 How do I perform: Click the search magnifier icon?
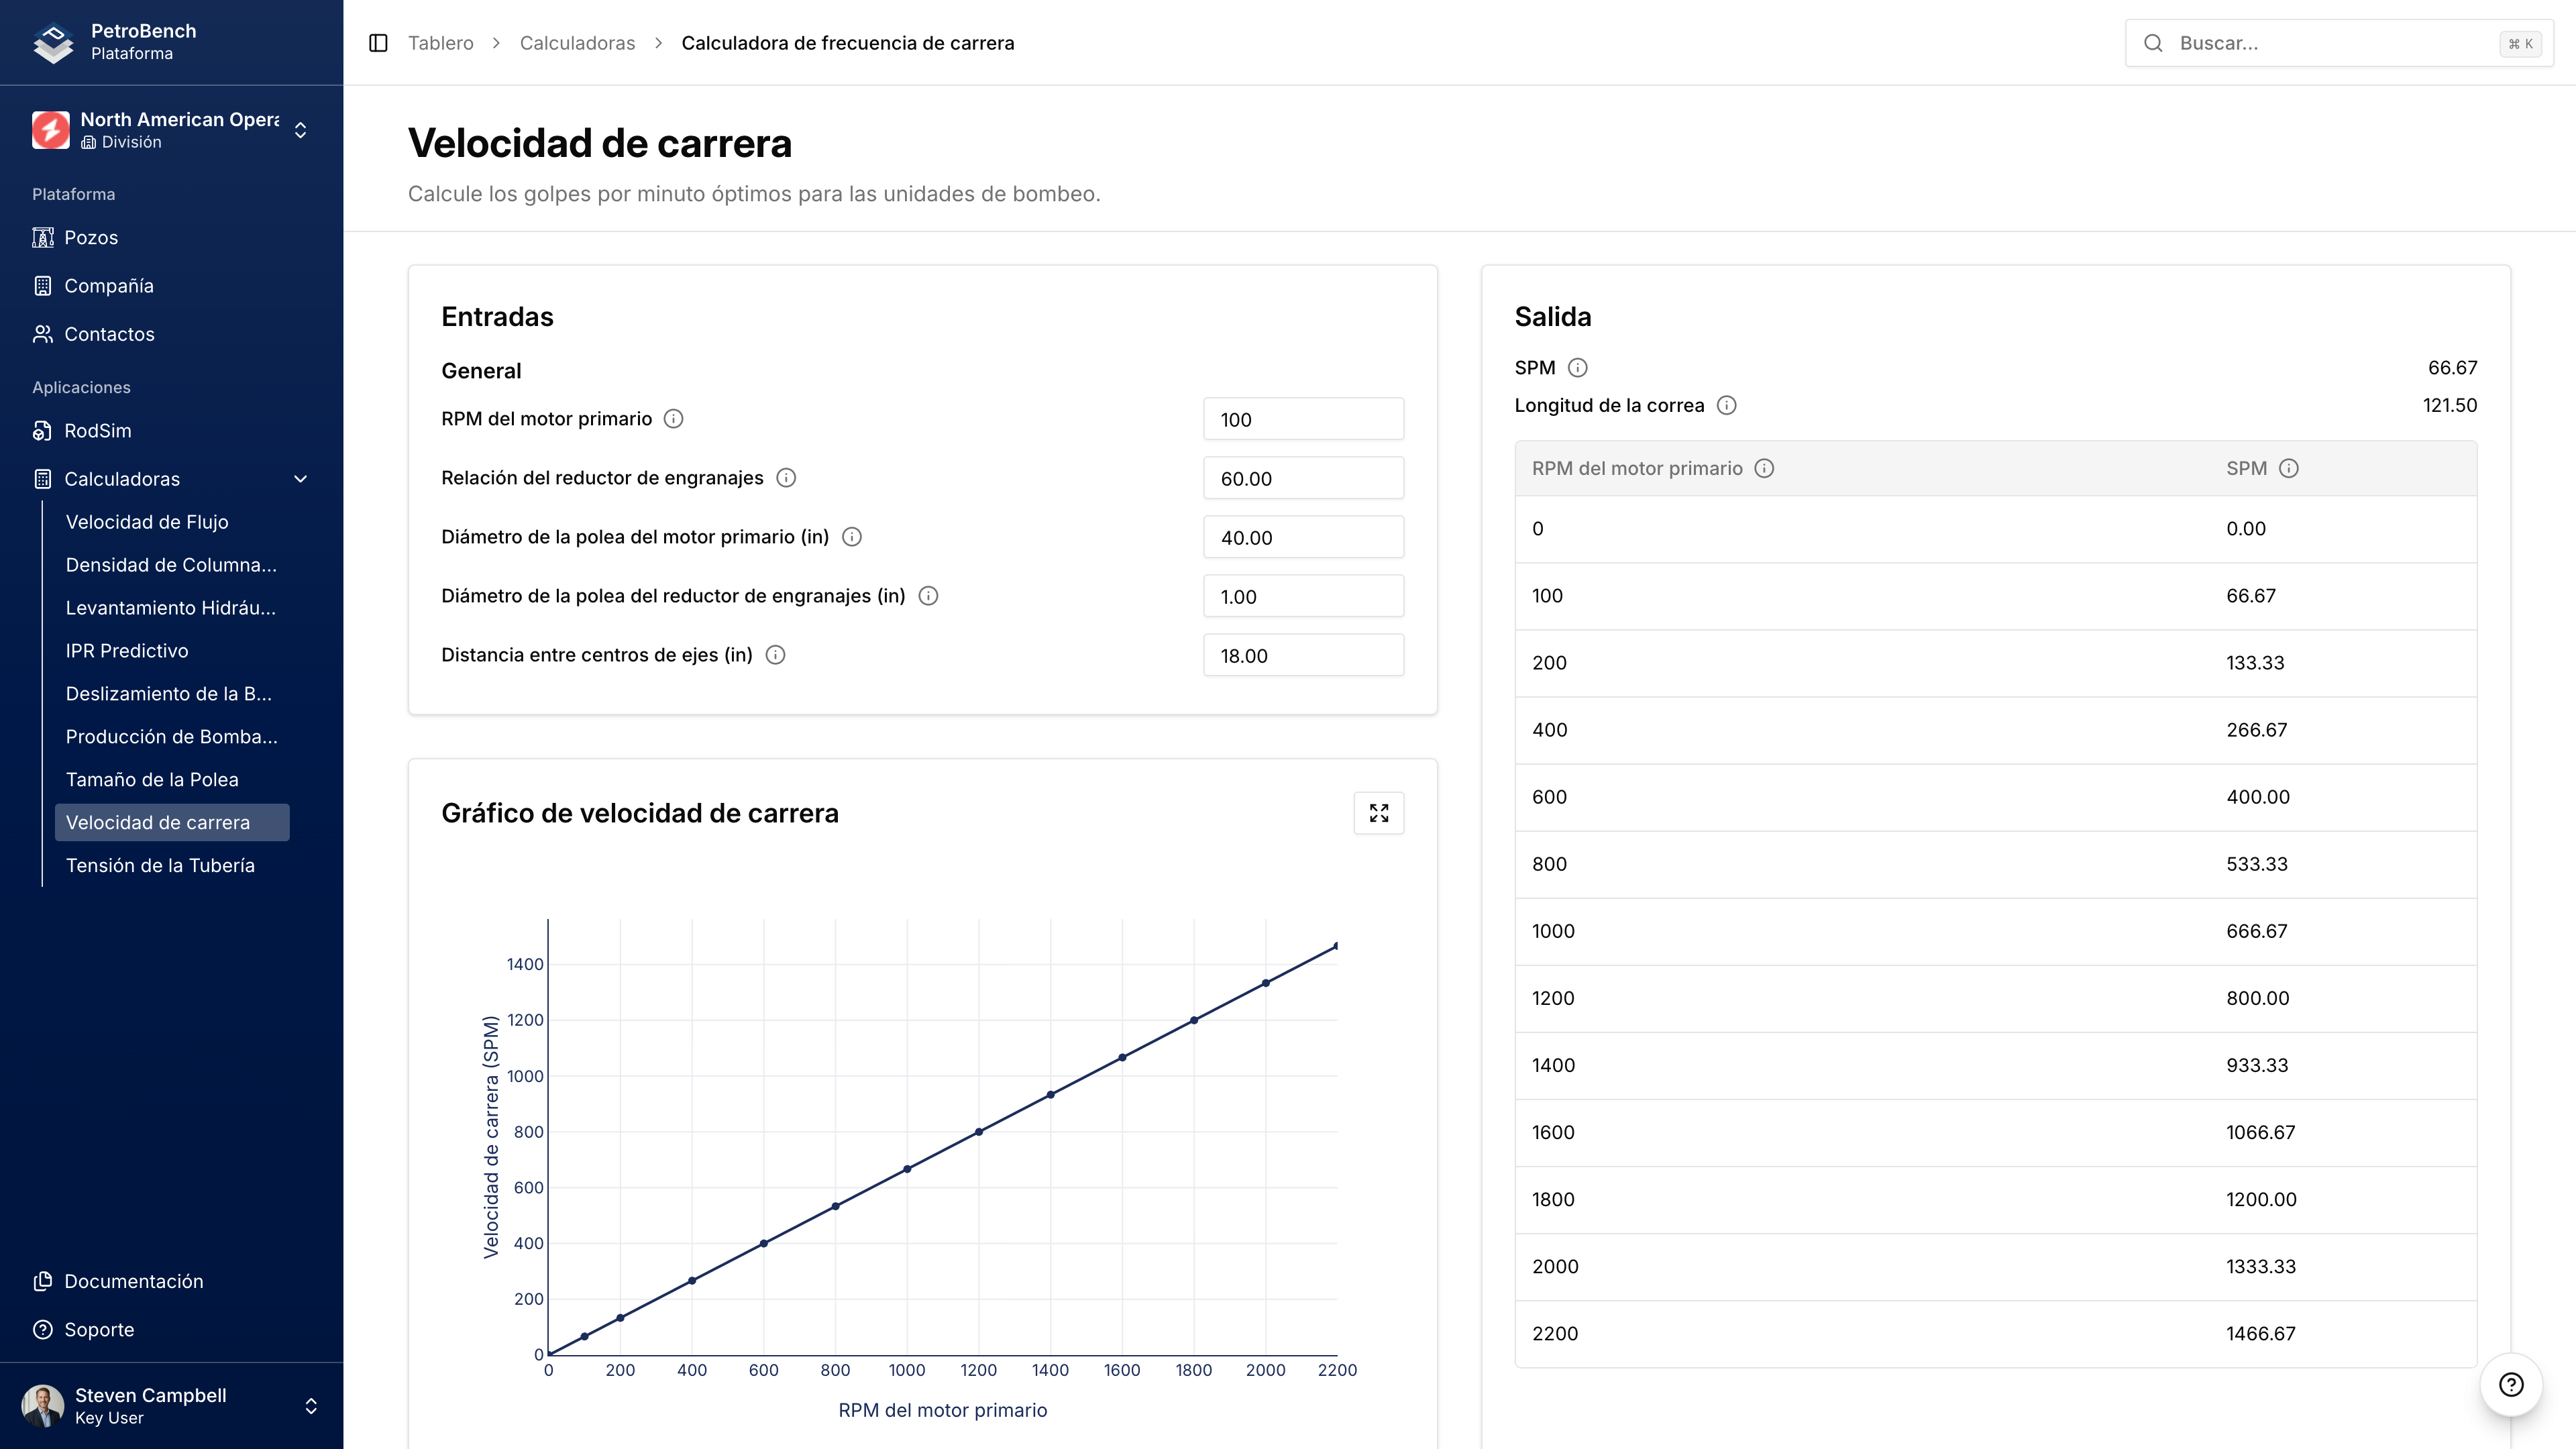2153,42
